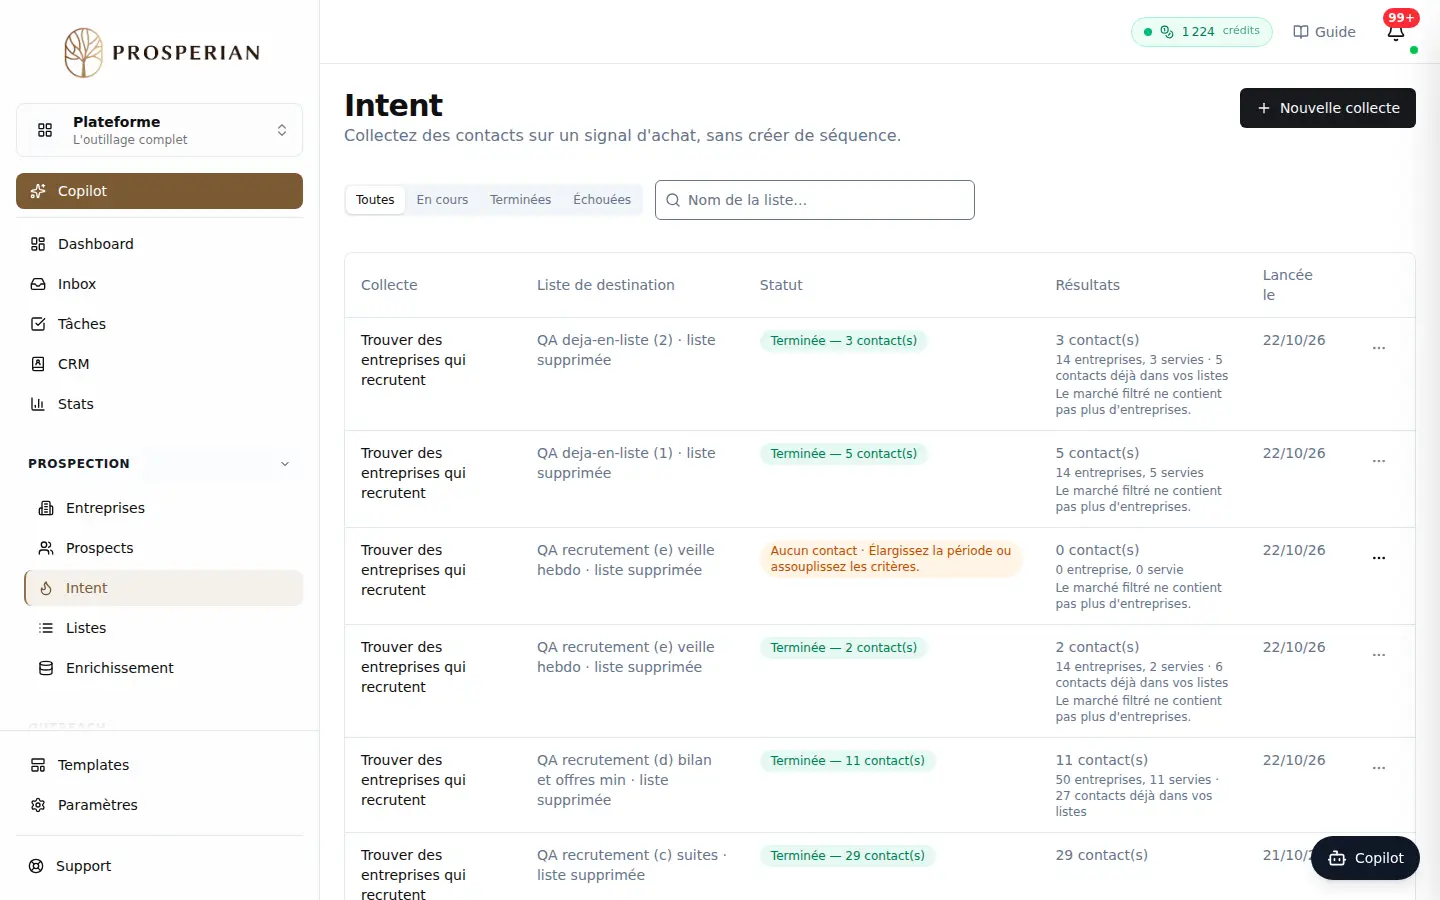Click the Nouvelle collecte button
This screenshot has width=1440, height=900.
(x=1328, y=108)
